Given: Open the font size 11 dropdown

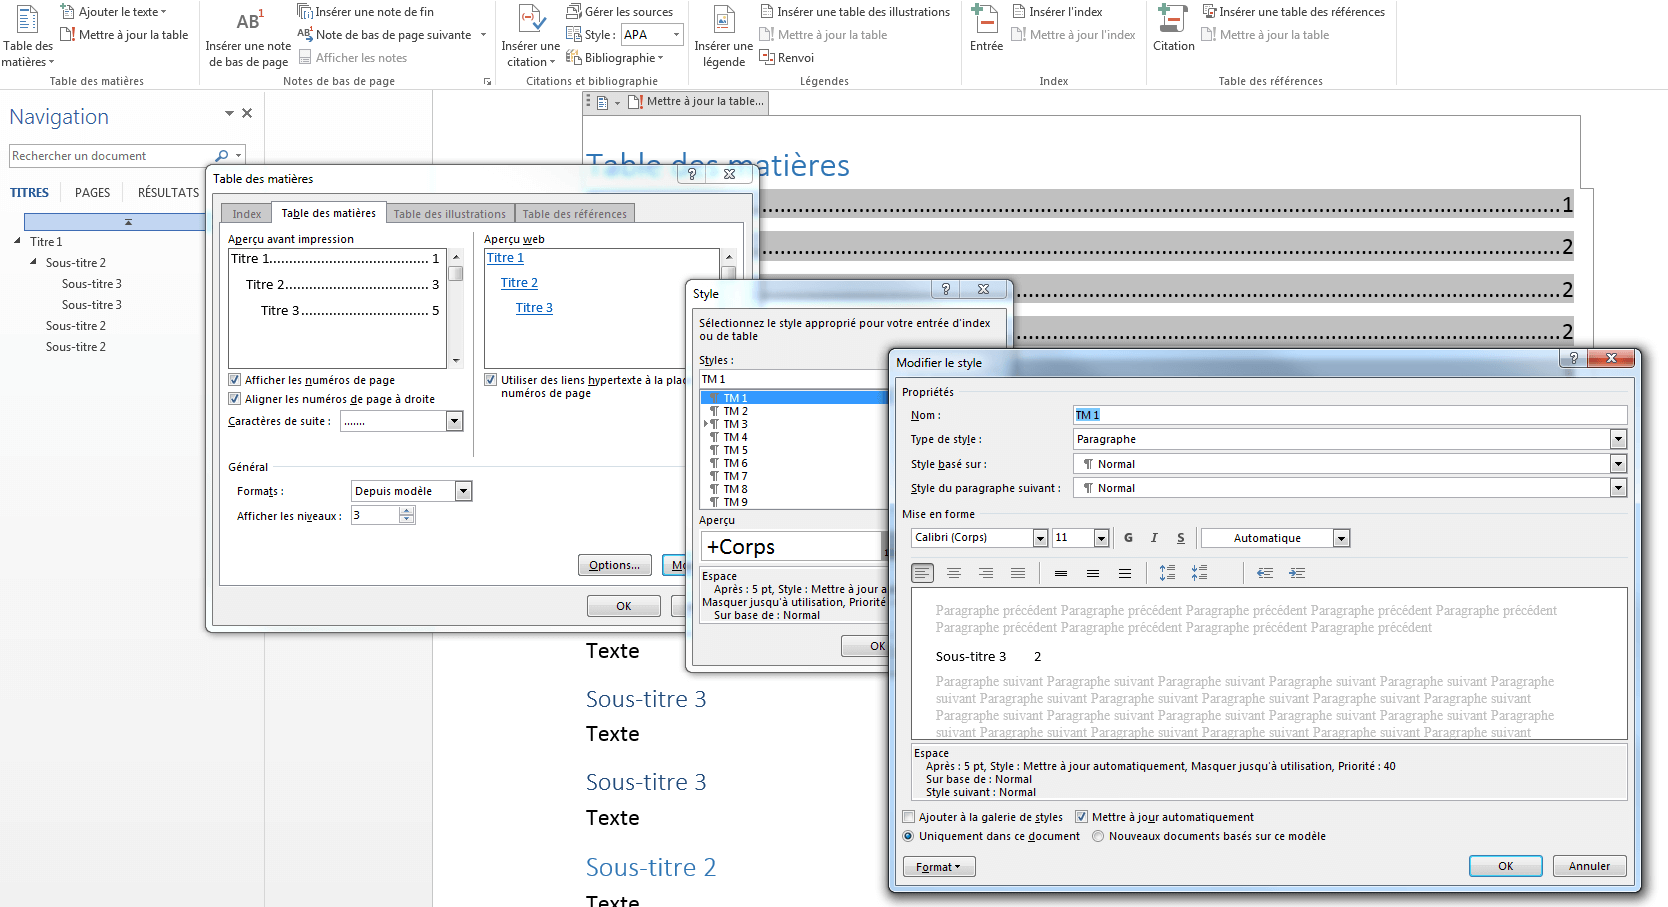Looking at the screenshot, I should click(1101, 538).
